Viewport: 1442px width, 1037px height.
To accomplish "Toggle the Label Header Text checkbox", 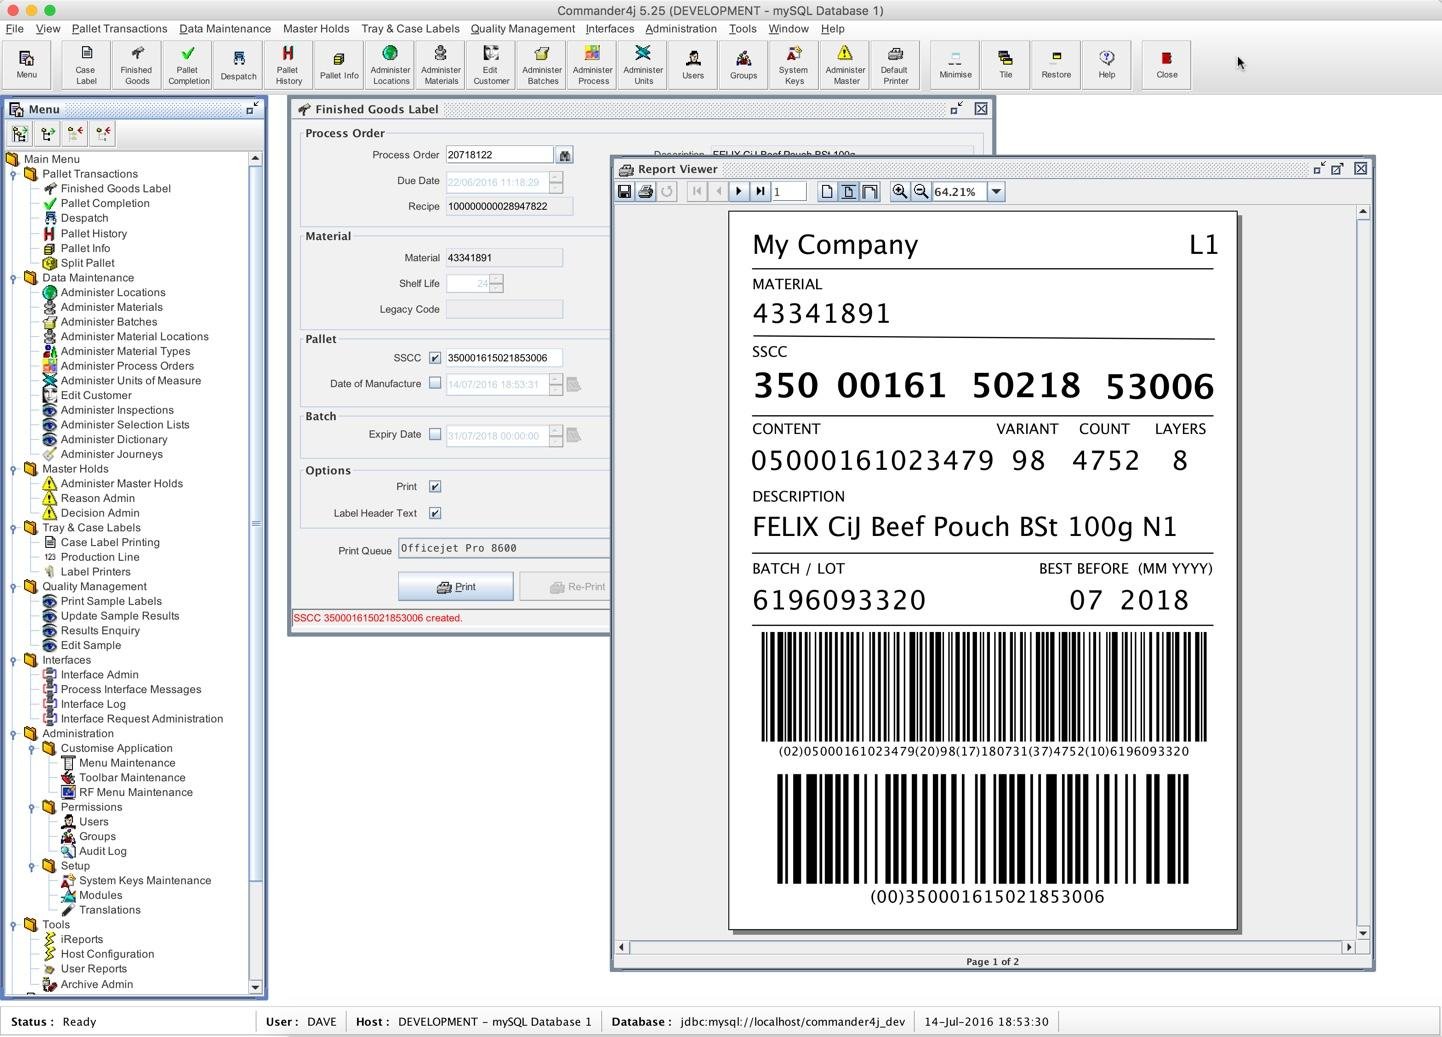I will tap(435, 512).
